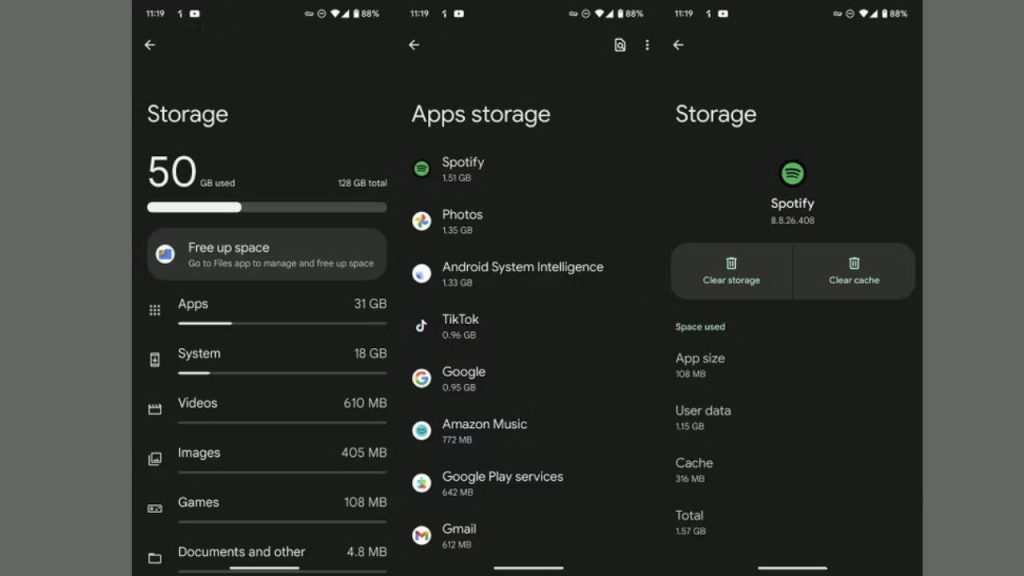Tap the Apps usage bar
Screen dimensions: 1024x576
(282, 323)
